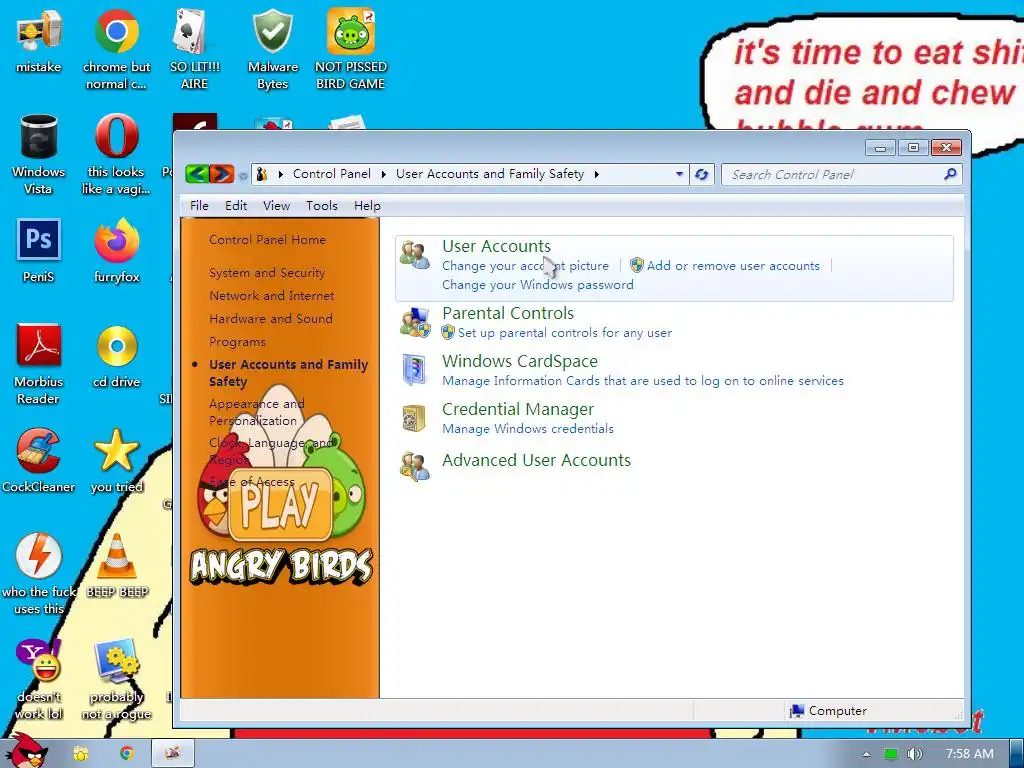Open recent pages dropdown beside Forward
The height and width of the screenshot is (768, 1024).
(x=243, y=175)
